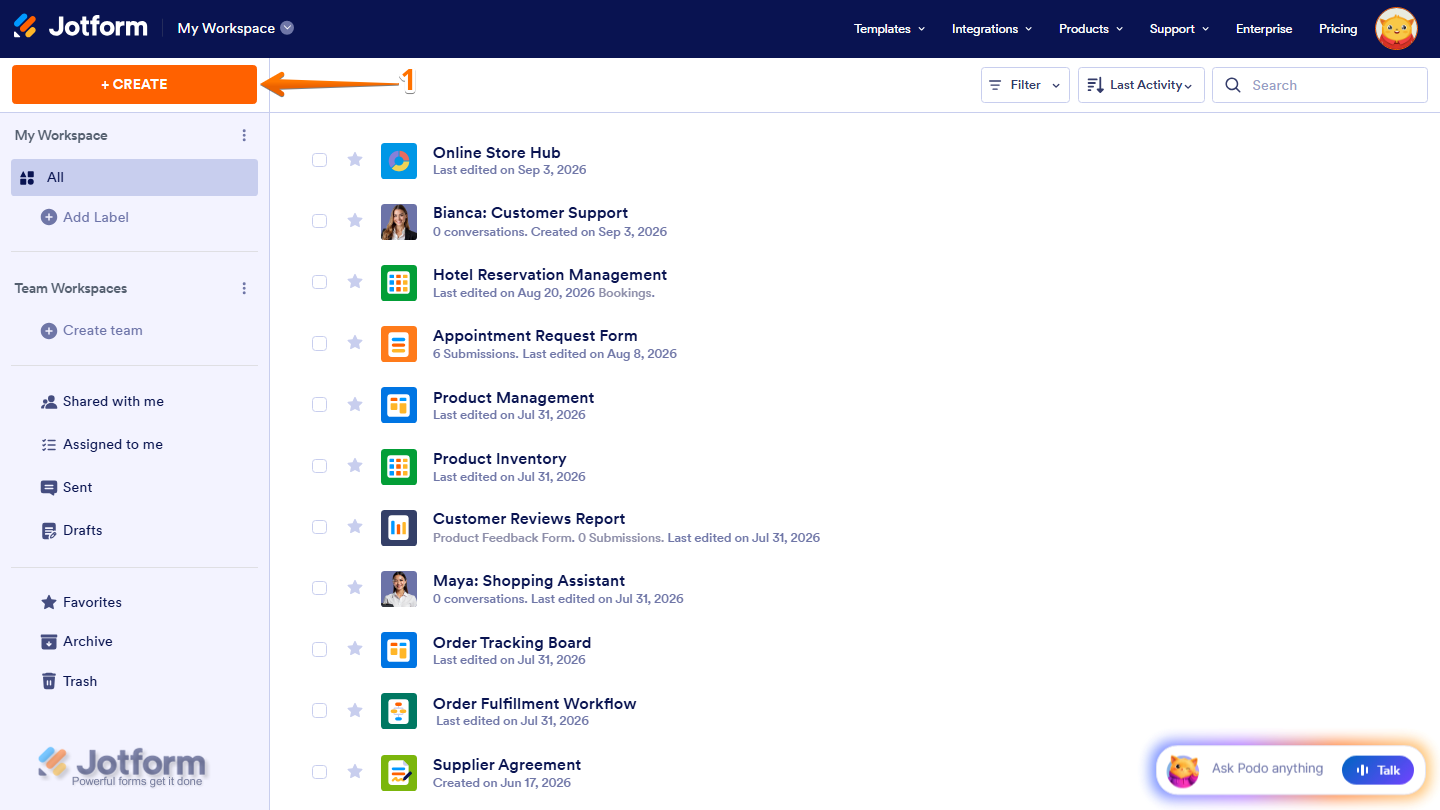Click Customer Reviews Report icon
This screenshot has width=1440, height=810.
399,528
